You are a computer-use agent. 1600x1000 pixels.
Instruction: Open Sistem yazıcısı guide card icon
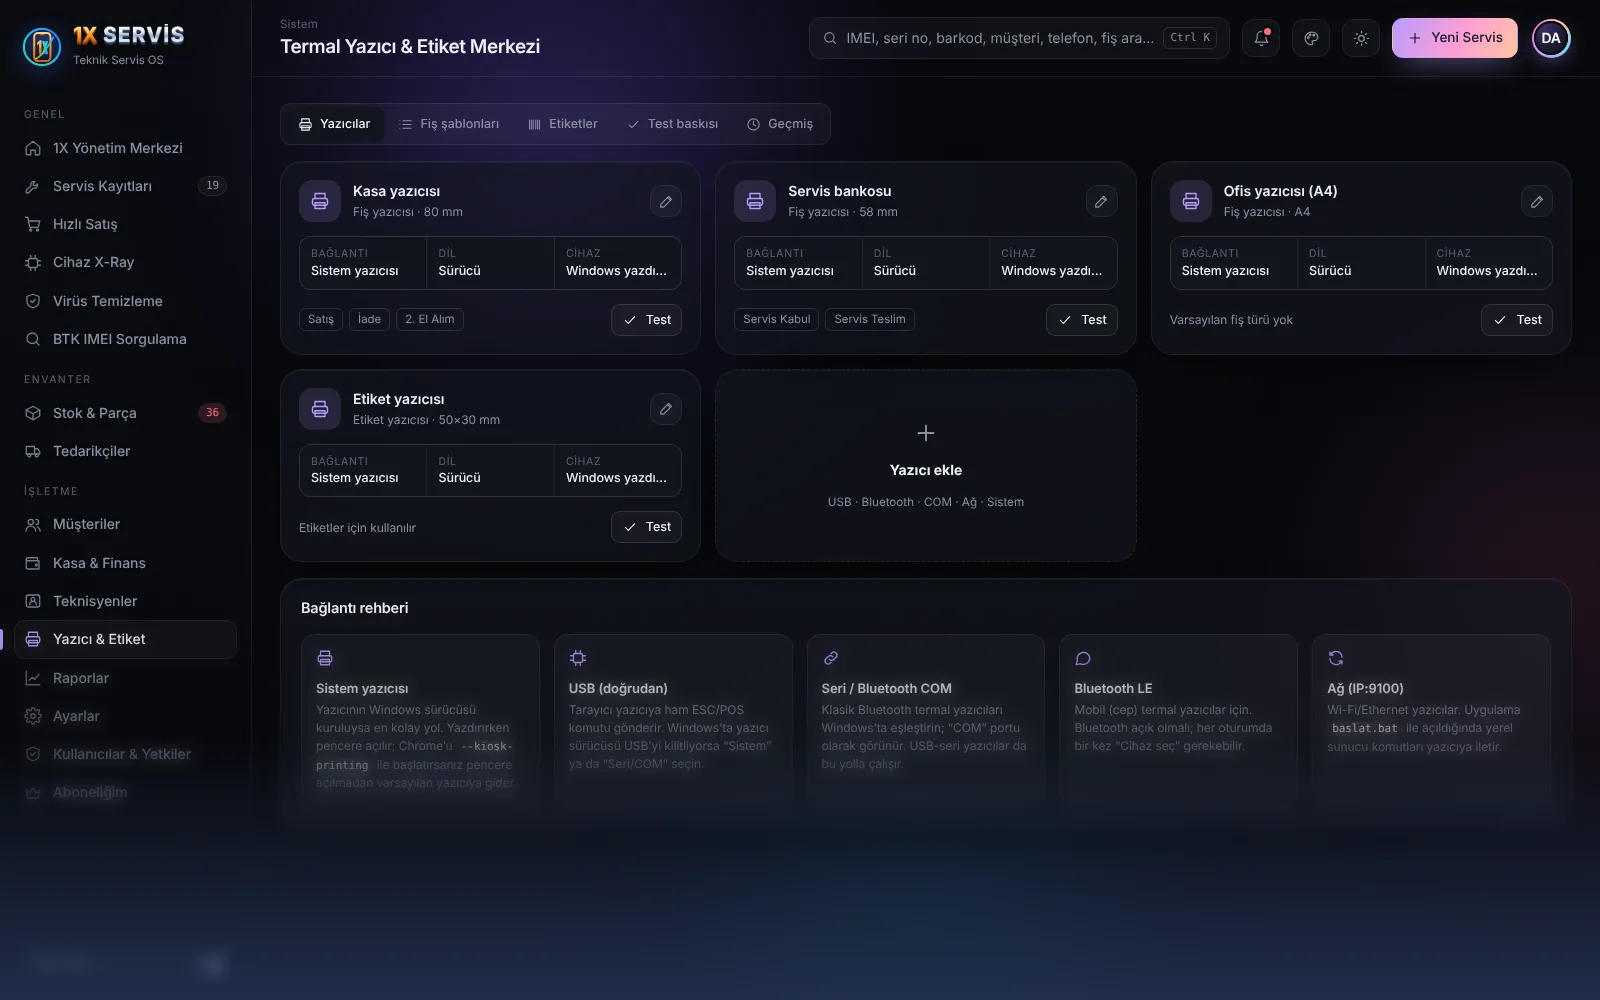325,658
